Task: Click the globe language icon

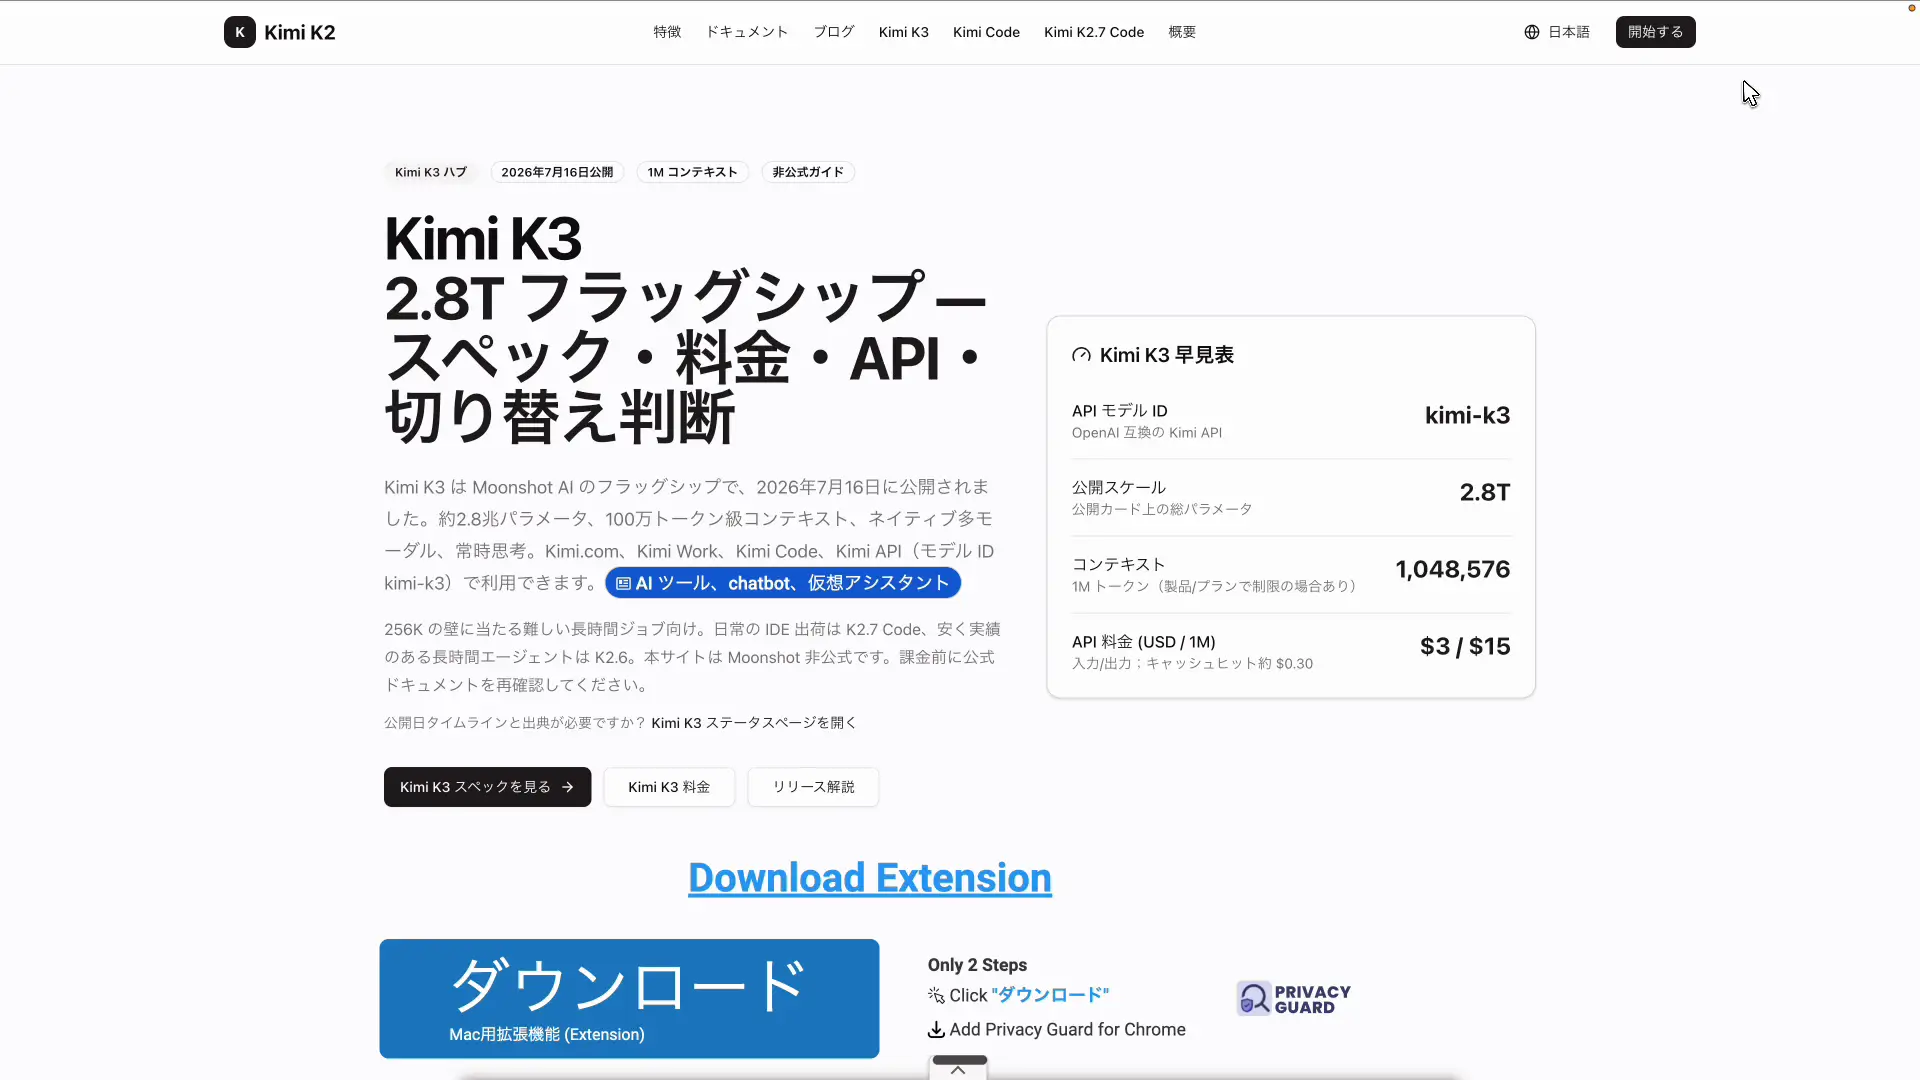Action: tap(1531, 32)
